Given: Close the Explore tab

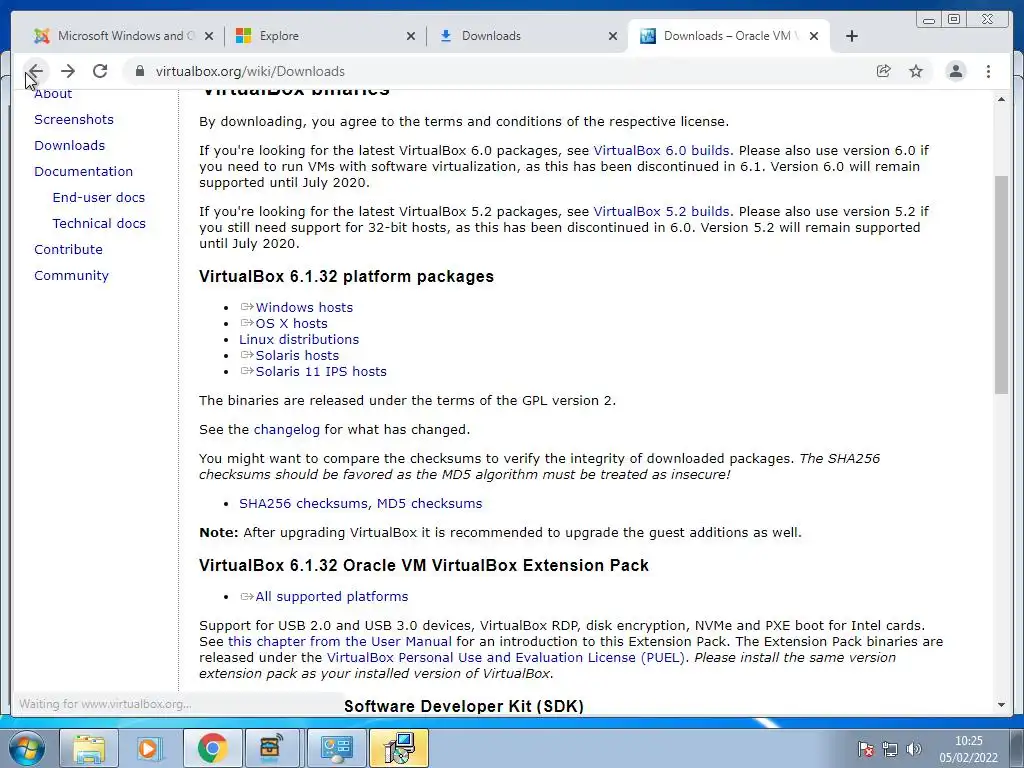Looking at the screenshot, I should tap(411, 36).
